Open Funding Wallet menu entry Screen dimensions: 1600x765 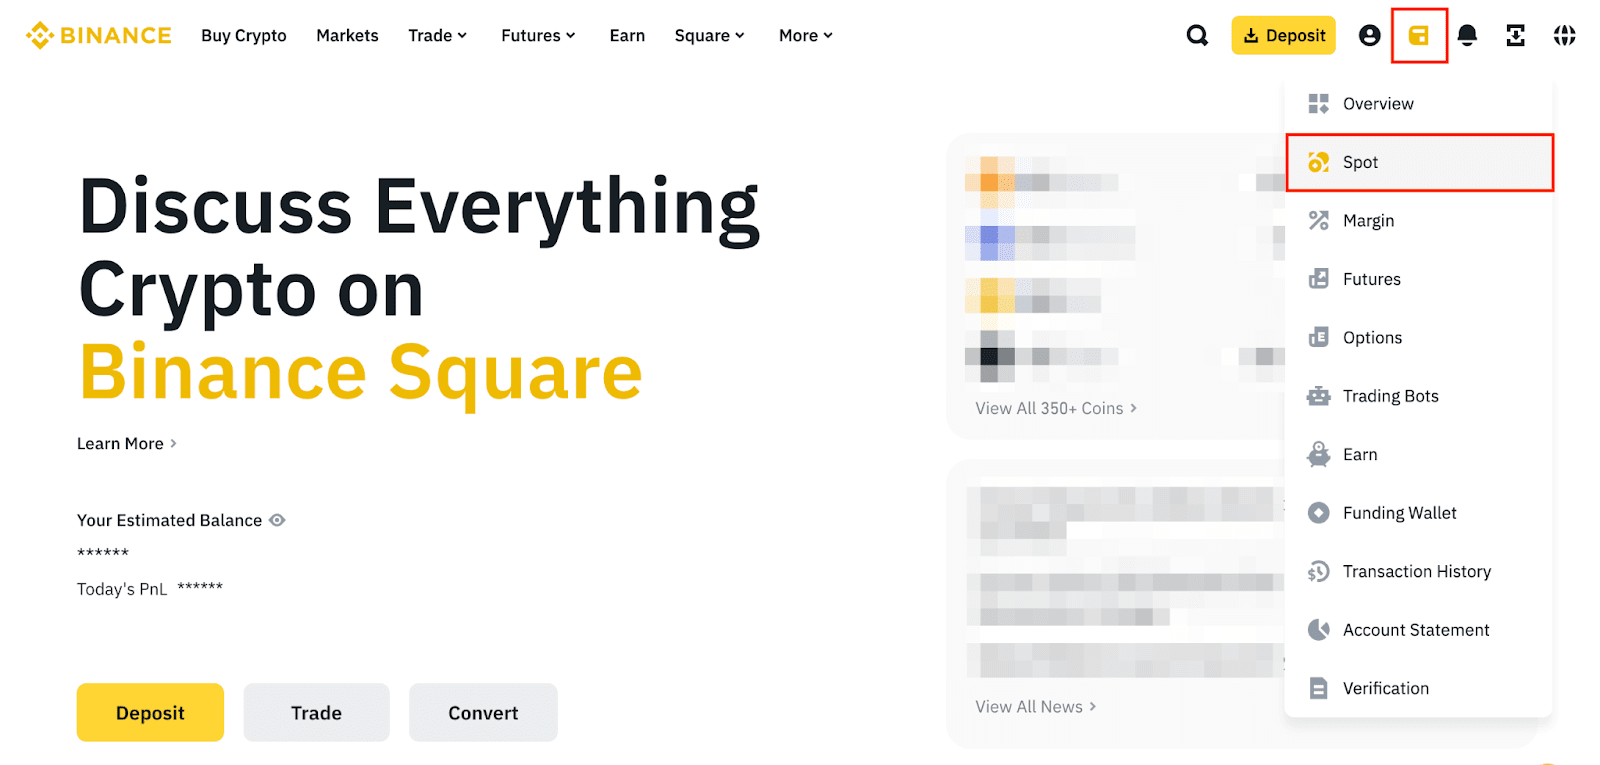(x=1399, y=513)
